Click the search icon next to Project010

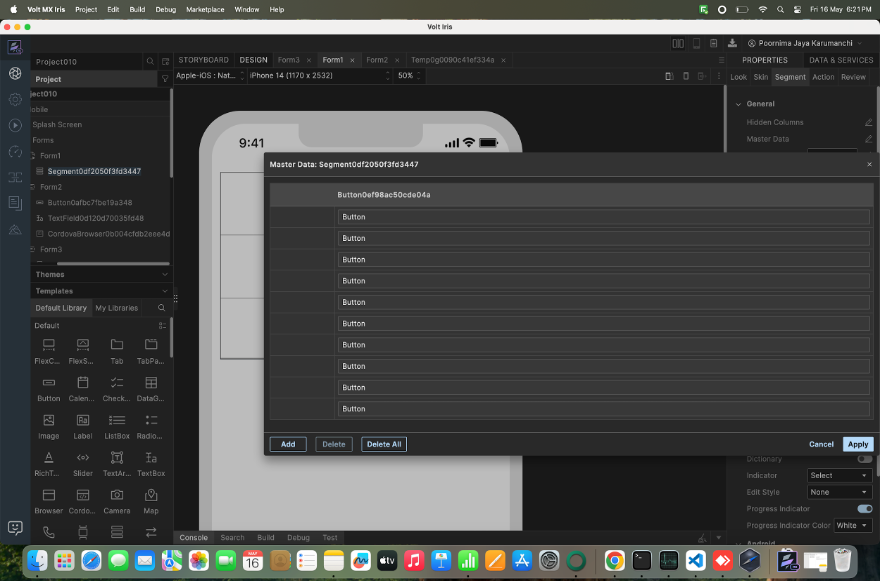150,61
